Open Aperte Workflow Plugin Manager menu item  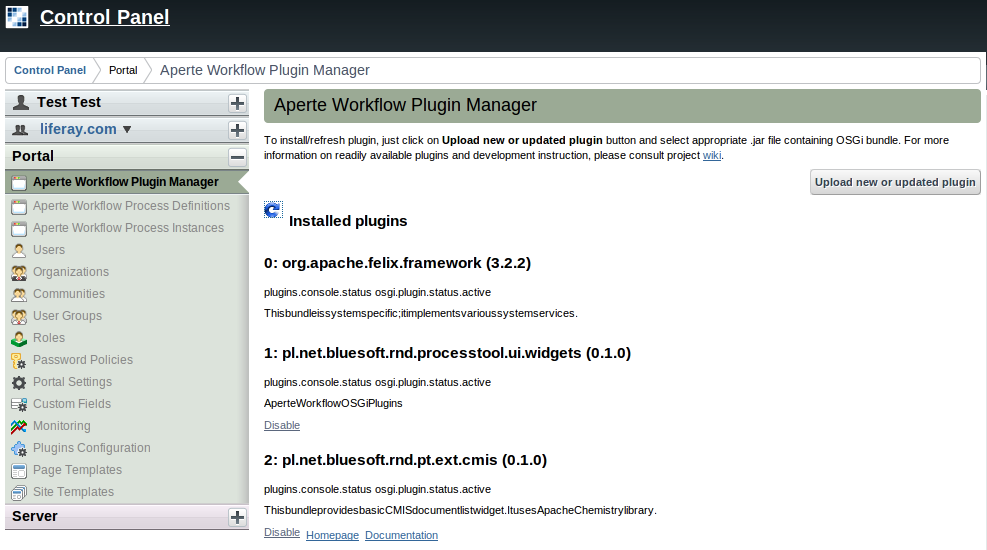(126, 182)
